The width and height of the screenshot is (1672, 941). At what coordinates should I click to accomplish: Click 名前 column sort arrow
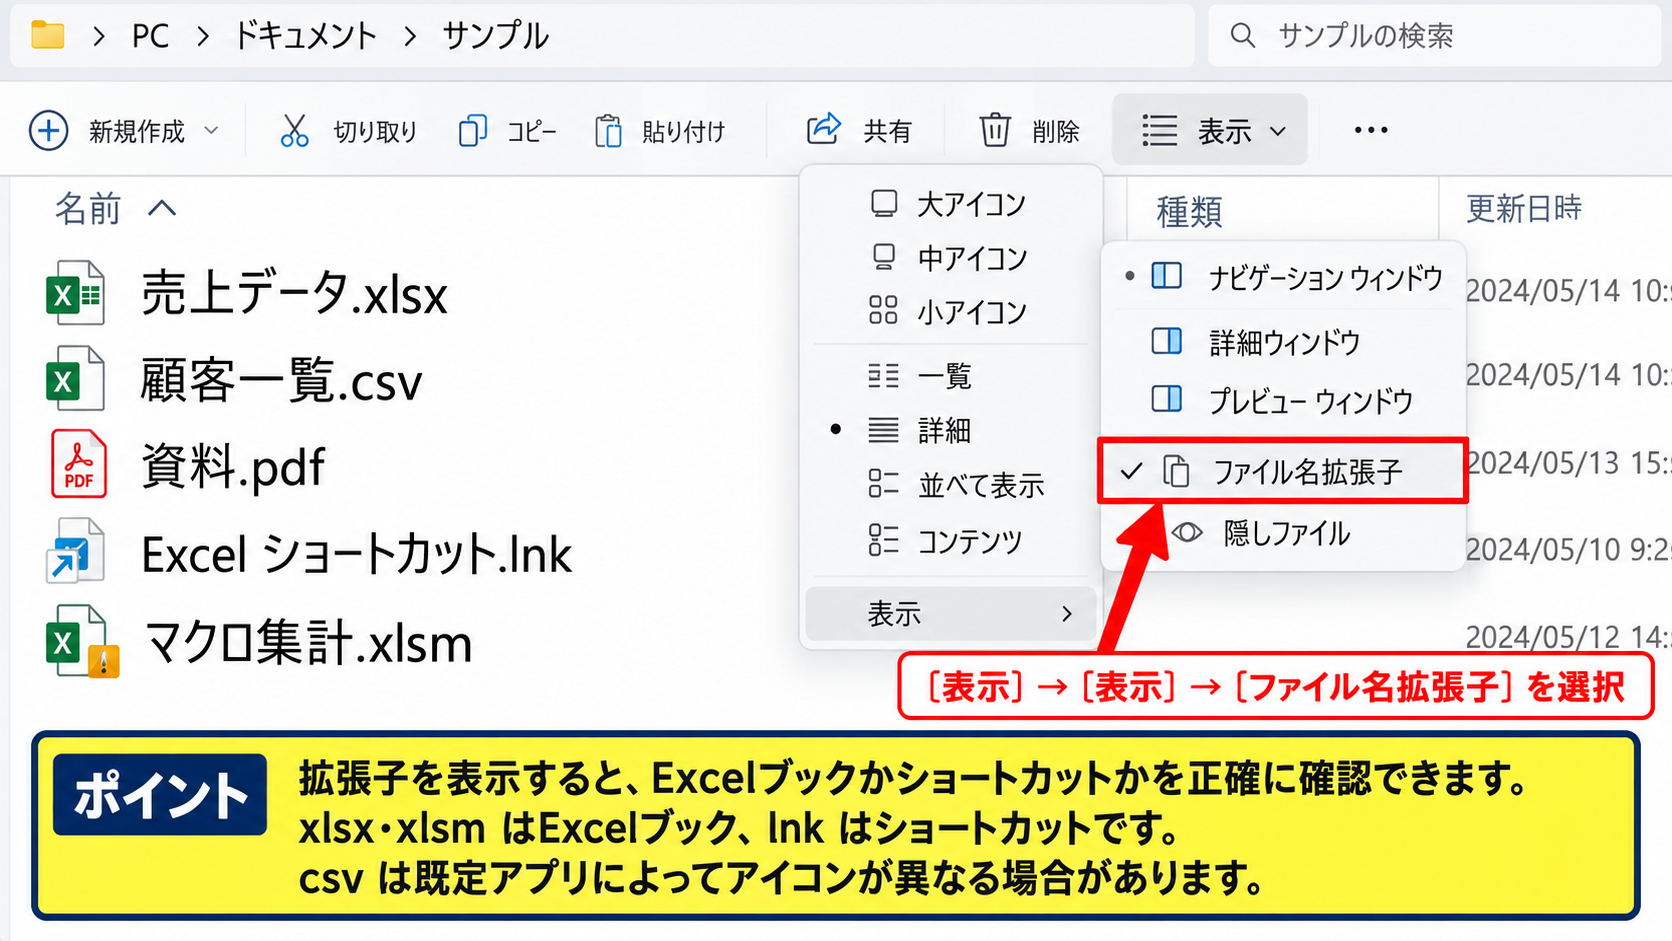(x=162, y=208)
